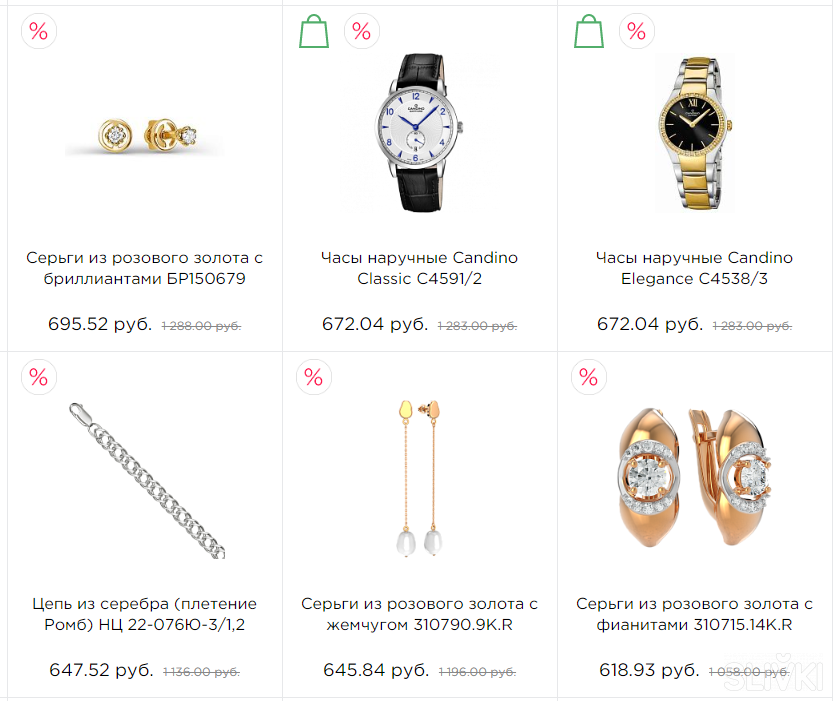Screen dimensions: 833x701
Task: Open title link Серьги из розового золота с бриллиантами
Action: [x=144, y=268]
